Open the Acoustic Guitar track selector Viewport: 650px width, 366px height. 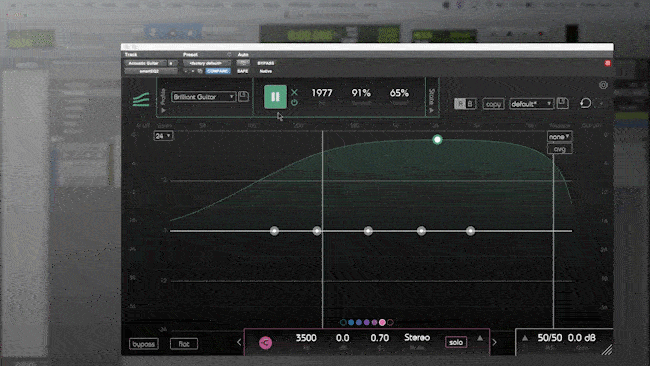pyautogui.click(x=145, y=63)
